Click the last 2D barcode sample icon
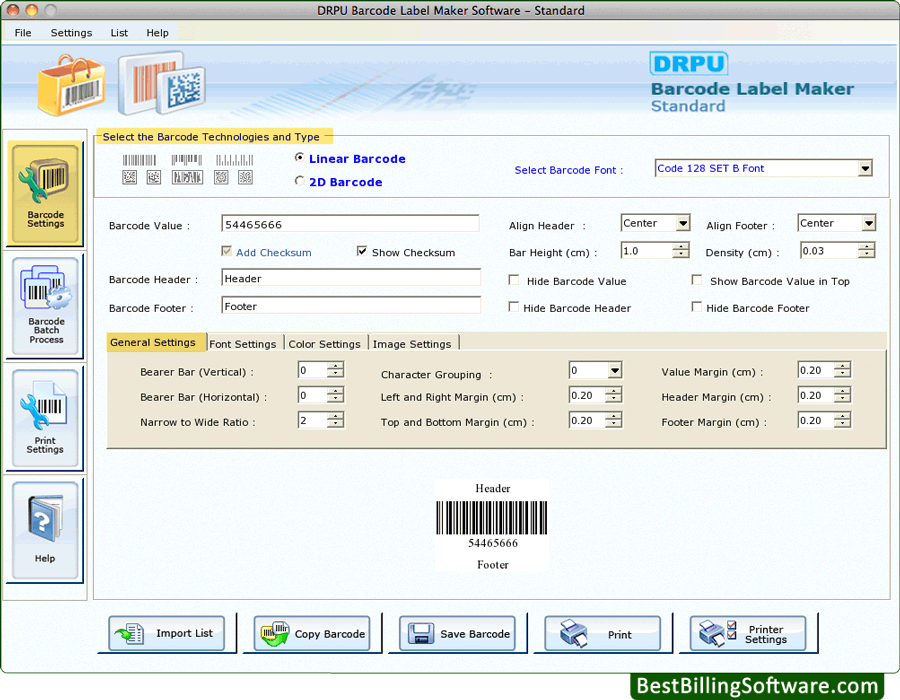The height and width of the screenshot is (700, 900). tap(245, 178)
